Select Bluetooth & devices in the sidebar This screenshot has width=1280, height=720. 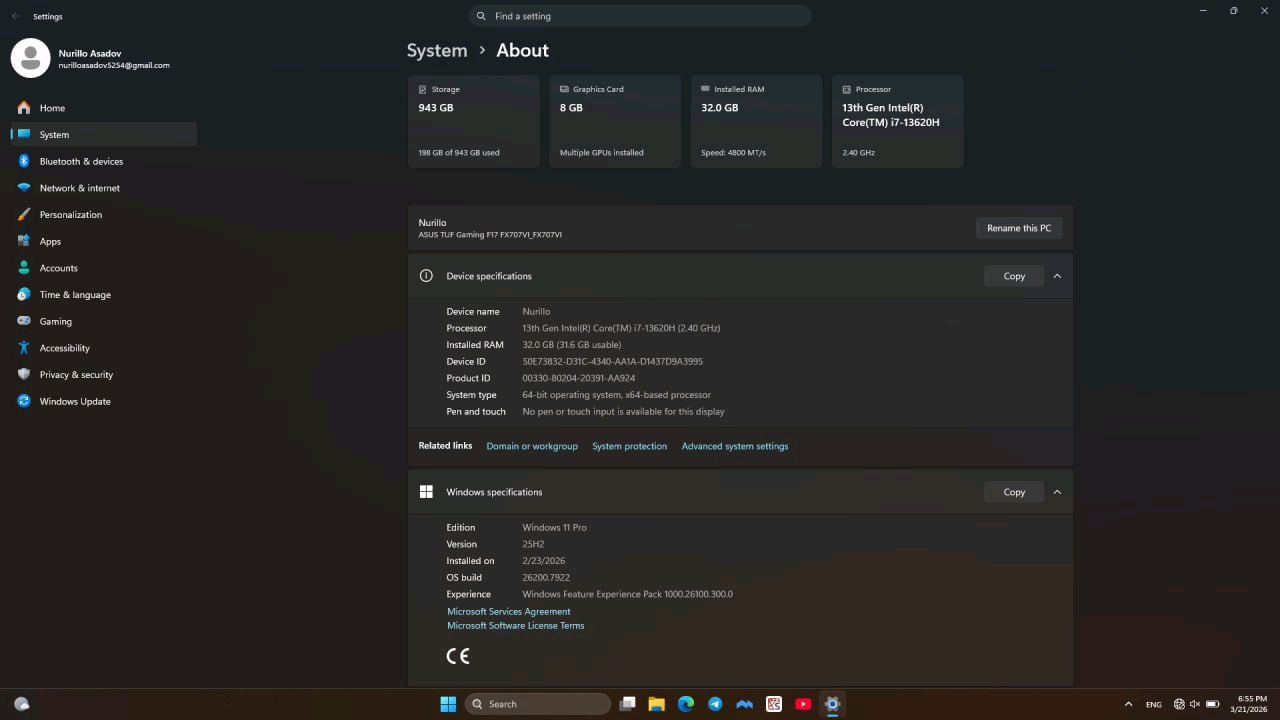[x=81, y=161]
